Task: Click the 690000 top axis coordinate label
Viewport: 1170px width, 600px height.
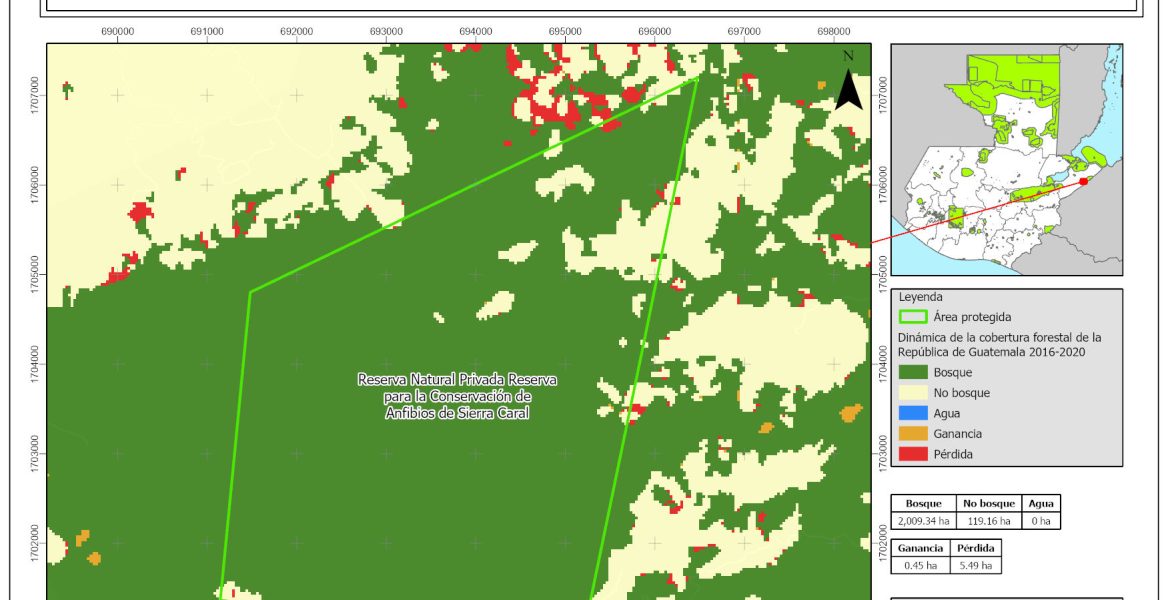Action: [118, 31]
